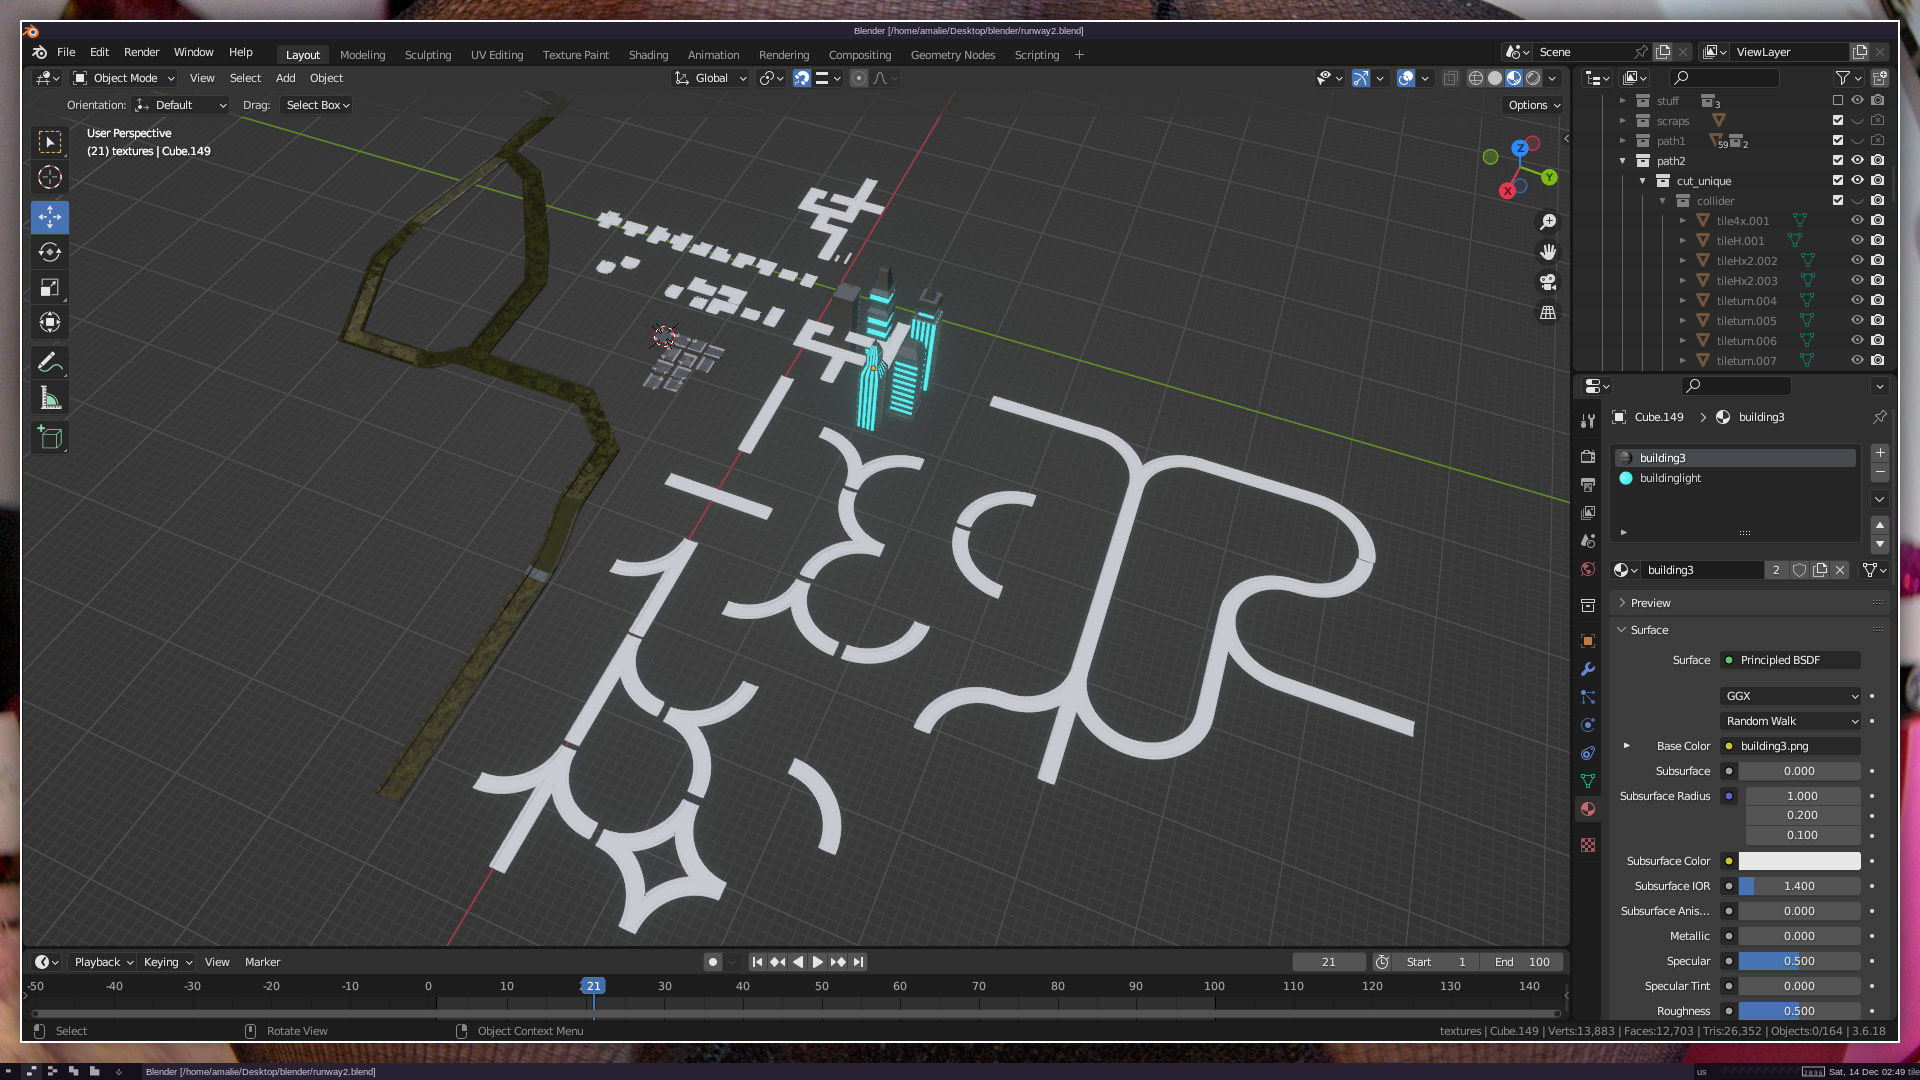
Task: Switch to the Shading workspace tab
Action: pos(648,55)
